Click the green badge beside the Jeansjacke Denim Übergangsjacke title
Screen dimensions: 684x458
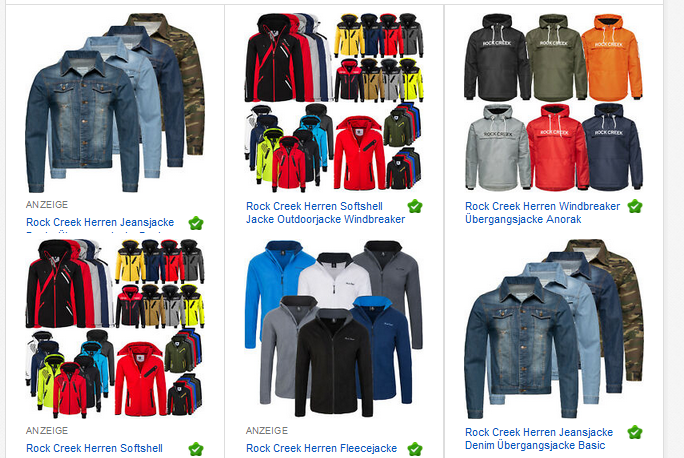(x=635, y=432)
